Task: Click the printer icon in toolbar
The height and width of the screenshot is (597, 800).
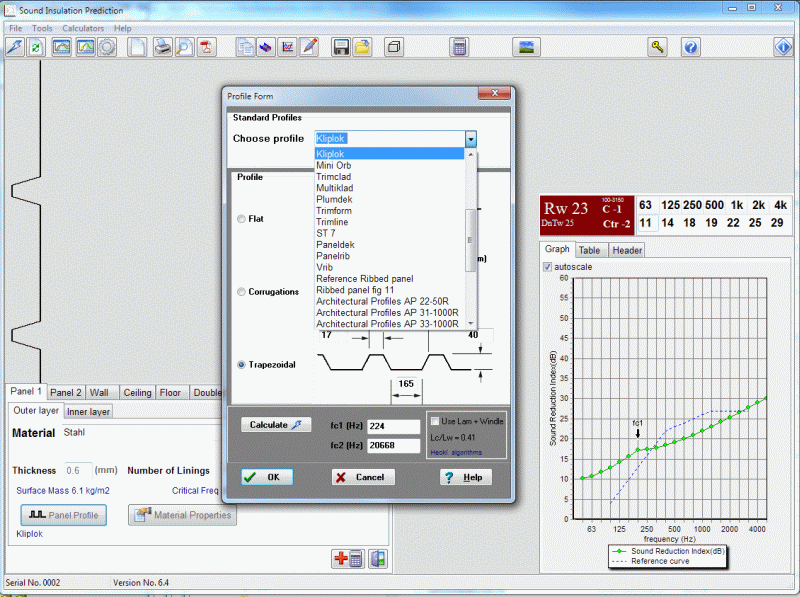Action: point(163,47)
